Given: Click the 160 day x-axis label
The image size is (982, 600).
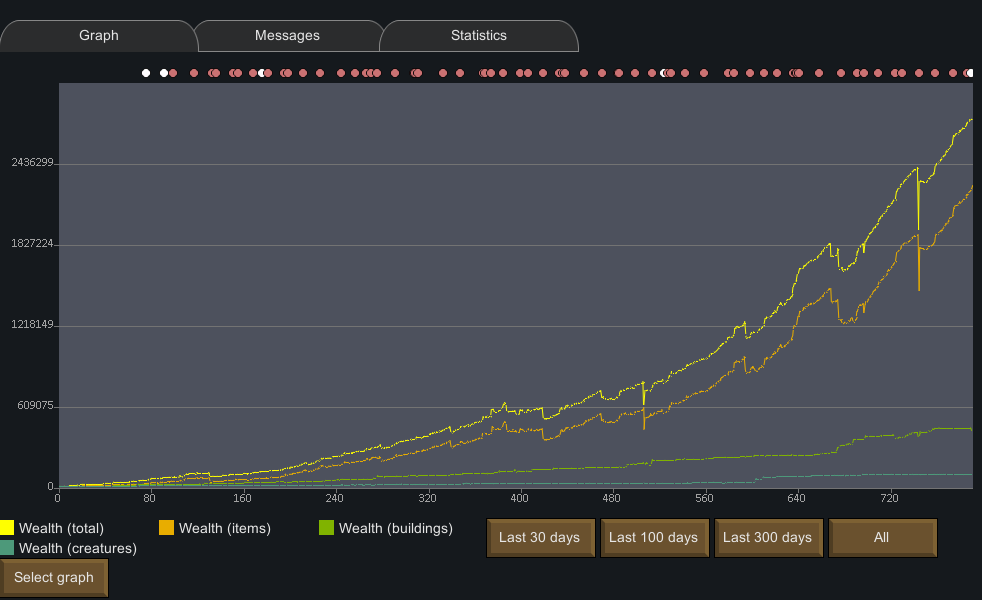Looking at the screenshot, I should [x=242, y=499].
